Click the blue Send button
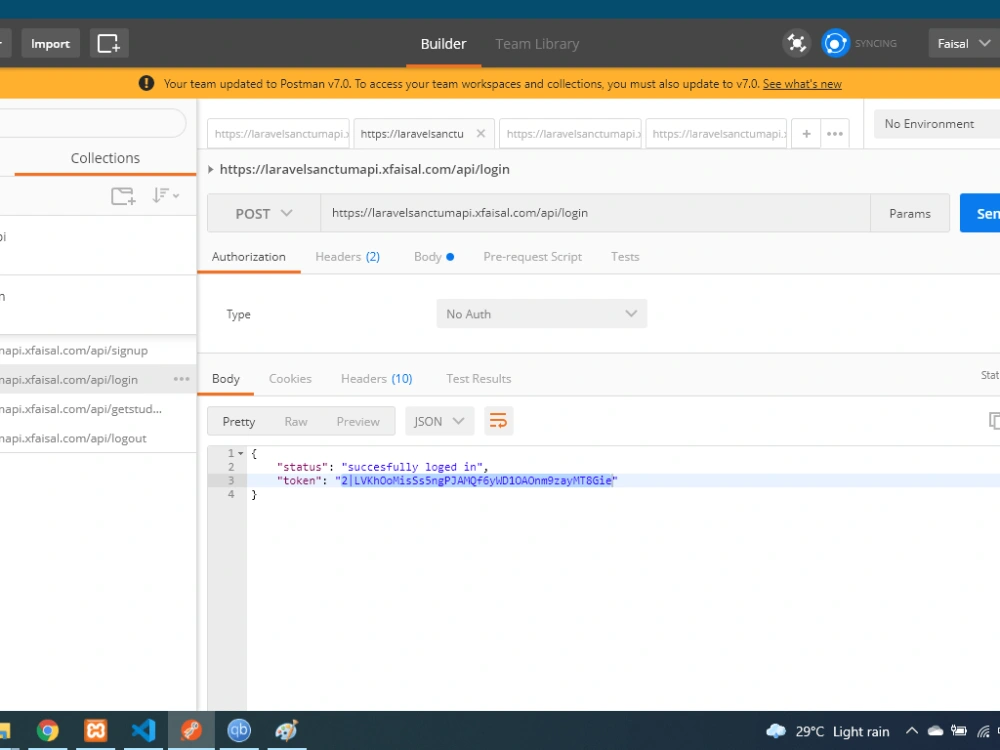The image size is (1000, 750). [x=980, y=214]
